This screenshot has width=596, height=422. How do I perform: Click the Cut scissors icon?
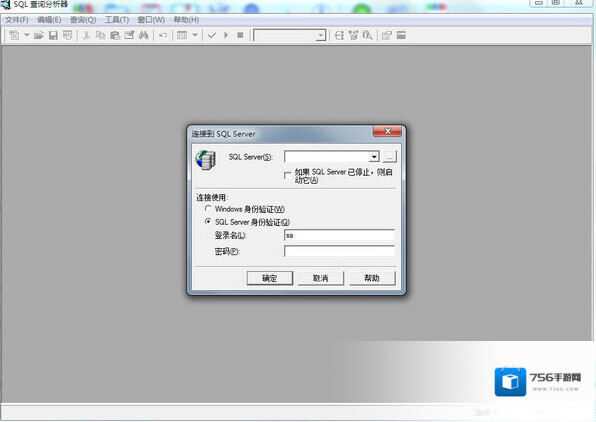point(86,35)
